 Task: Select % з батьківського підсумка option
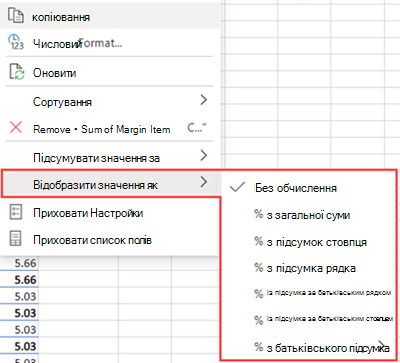coord(308,347)
